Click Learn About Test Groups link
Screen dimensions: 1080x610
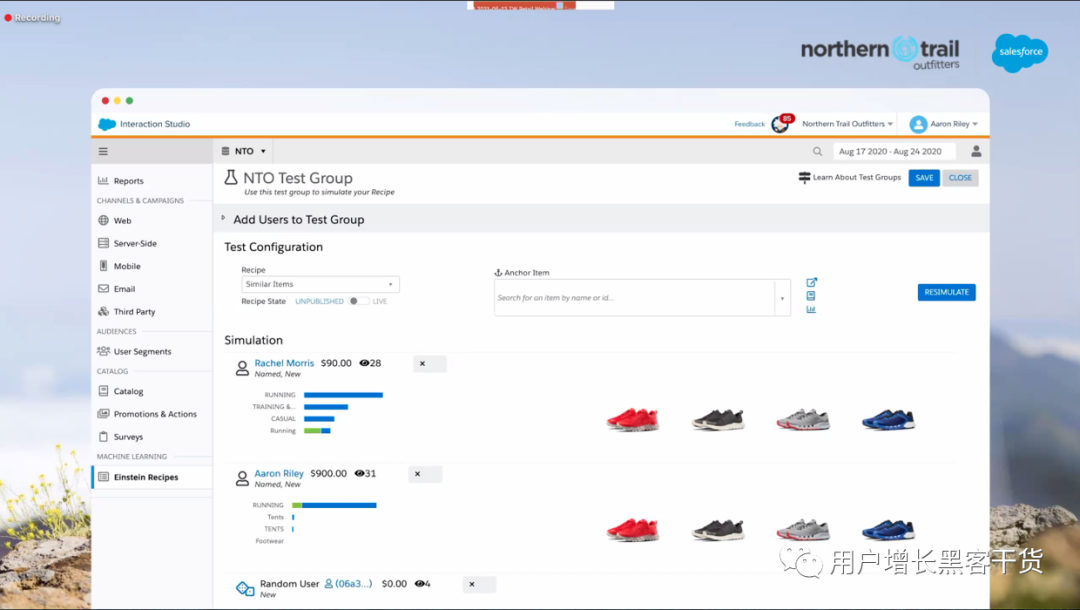849,178
